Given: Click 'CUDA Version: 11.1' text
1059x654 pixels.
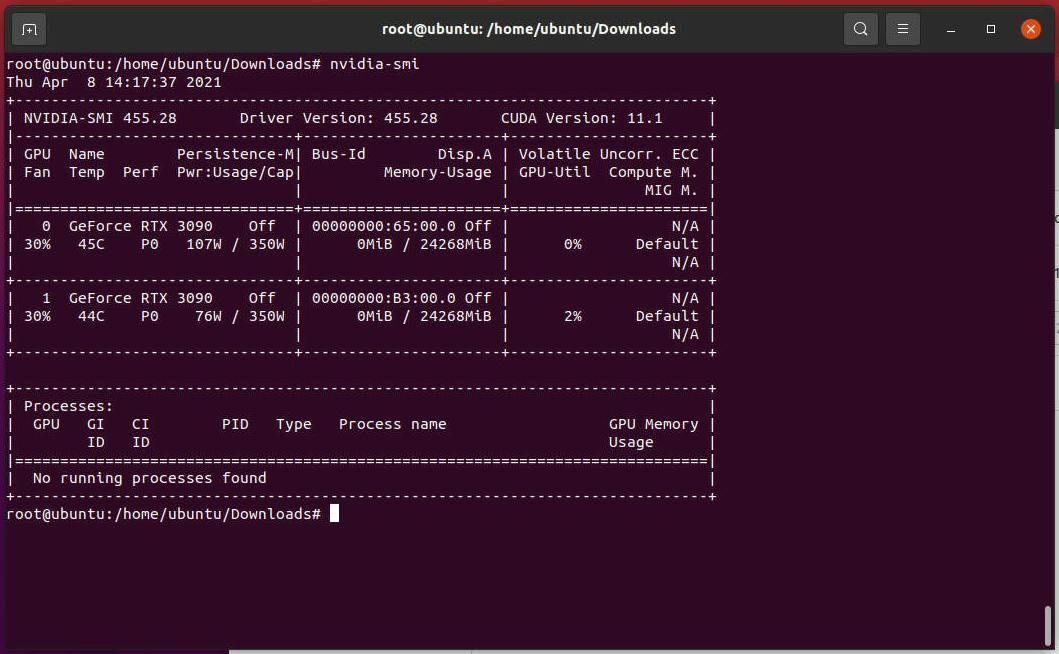Looking at the screenshot, I should 582,118.
